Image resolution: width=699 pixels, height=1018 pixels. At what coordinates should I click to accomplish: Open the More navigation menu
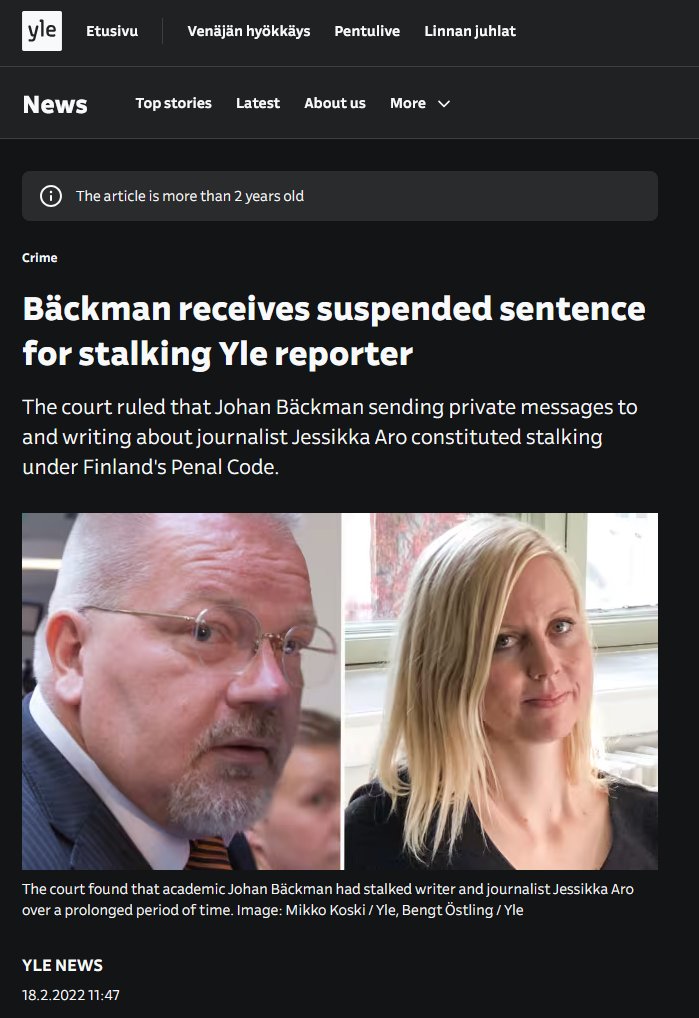(420, 103)
